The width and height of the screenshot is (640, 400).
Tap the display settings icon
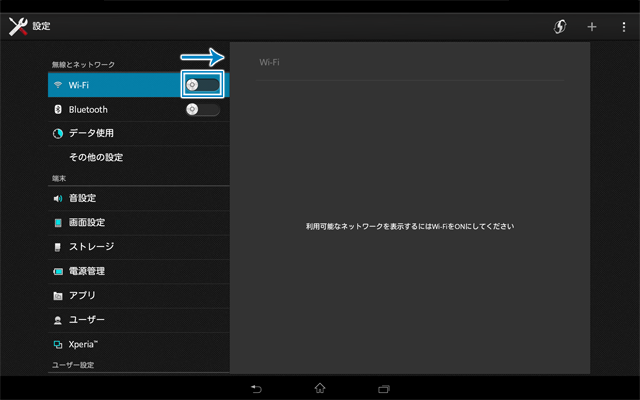58,222
